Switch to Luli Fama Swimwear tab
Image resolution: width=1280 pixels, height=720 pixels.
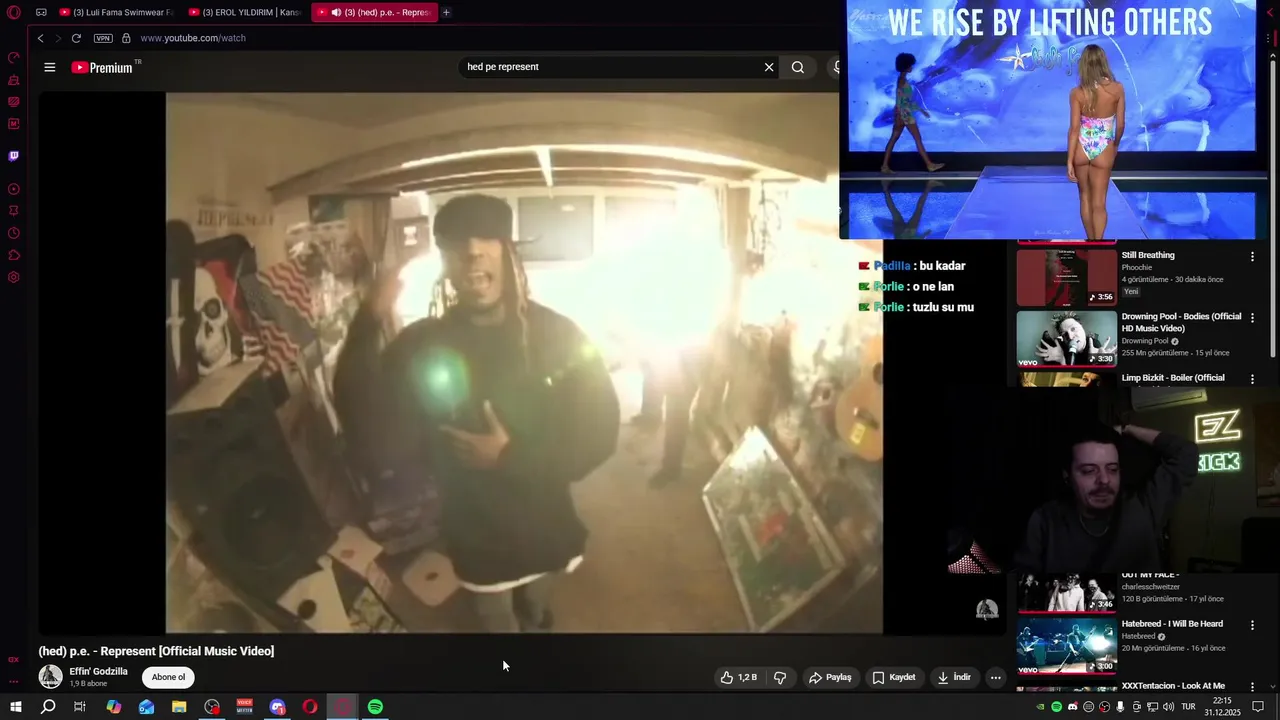pos(116,12)
